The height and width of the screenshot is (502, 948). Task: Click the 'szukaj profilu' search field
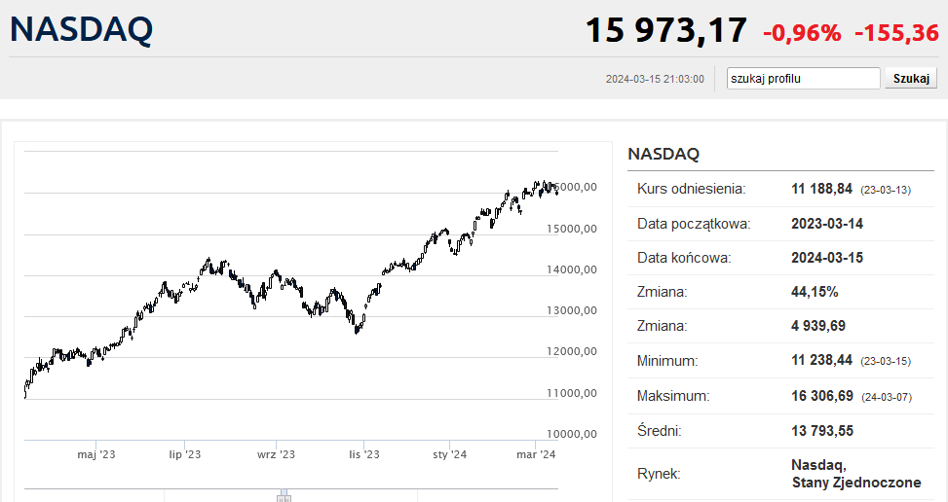[803, 79]
